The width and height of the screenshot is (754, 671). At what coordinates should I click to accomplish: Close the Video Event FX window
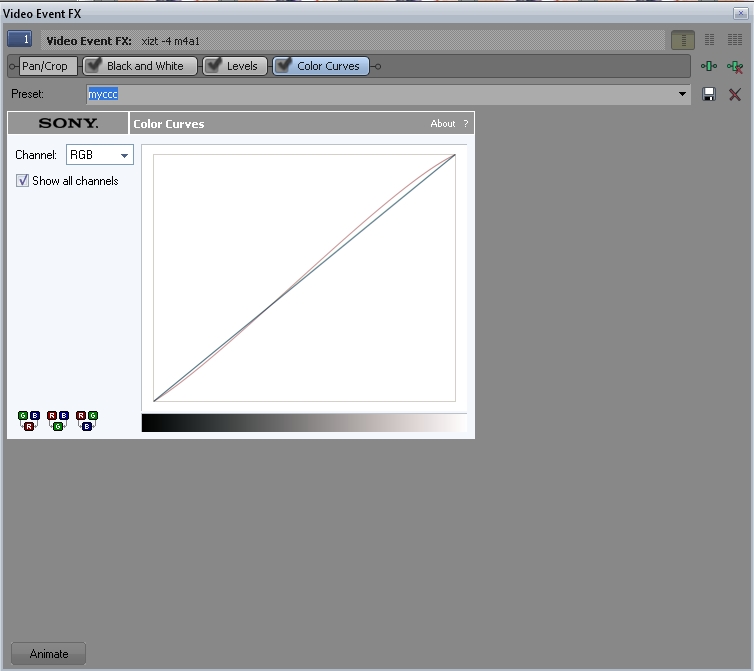tap(741, 13)
